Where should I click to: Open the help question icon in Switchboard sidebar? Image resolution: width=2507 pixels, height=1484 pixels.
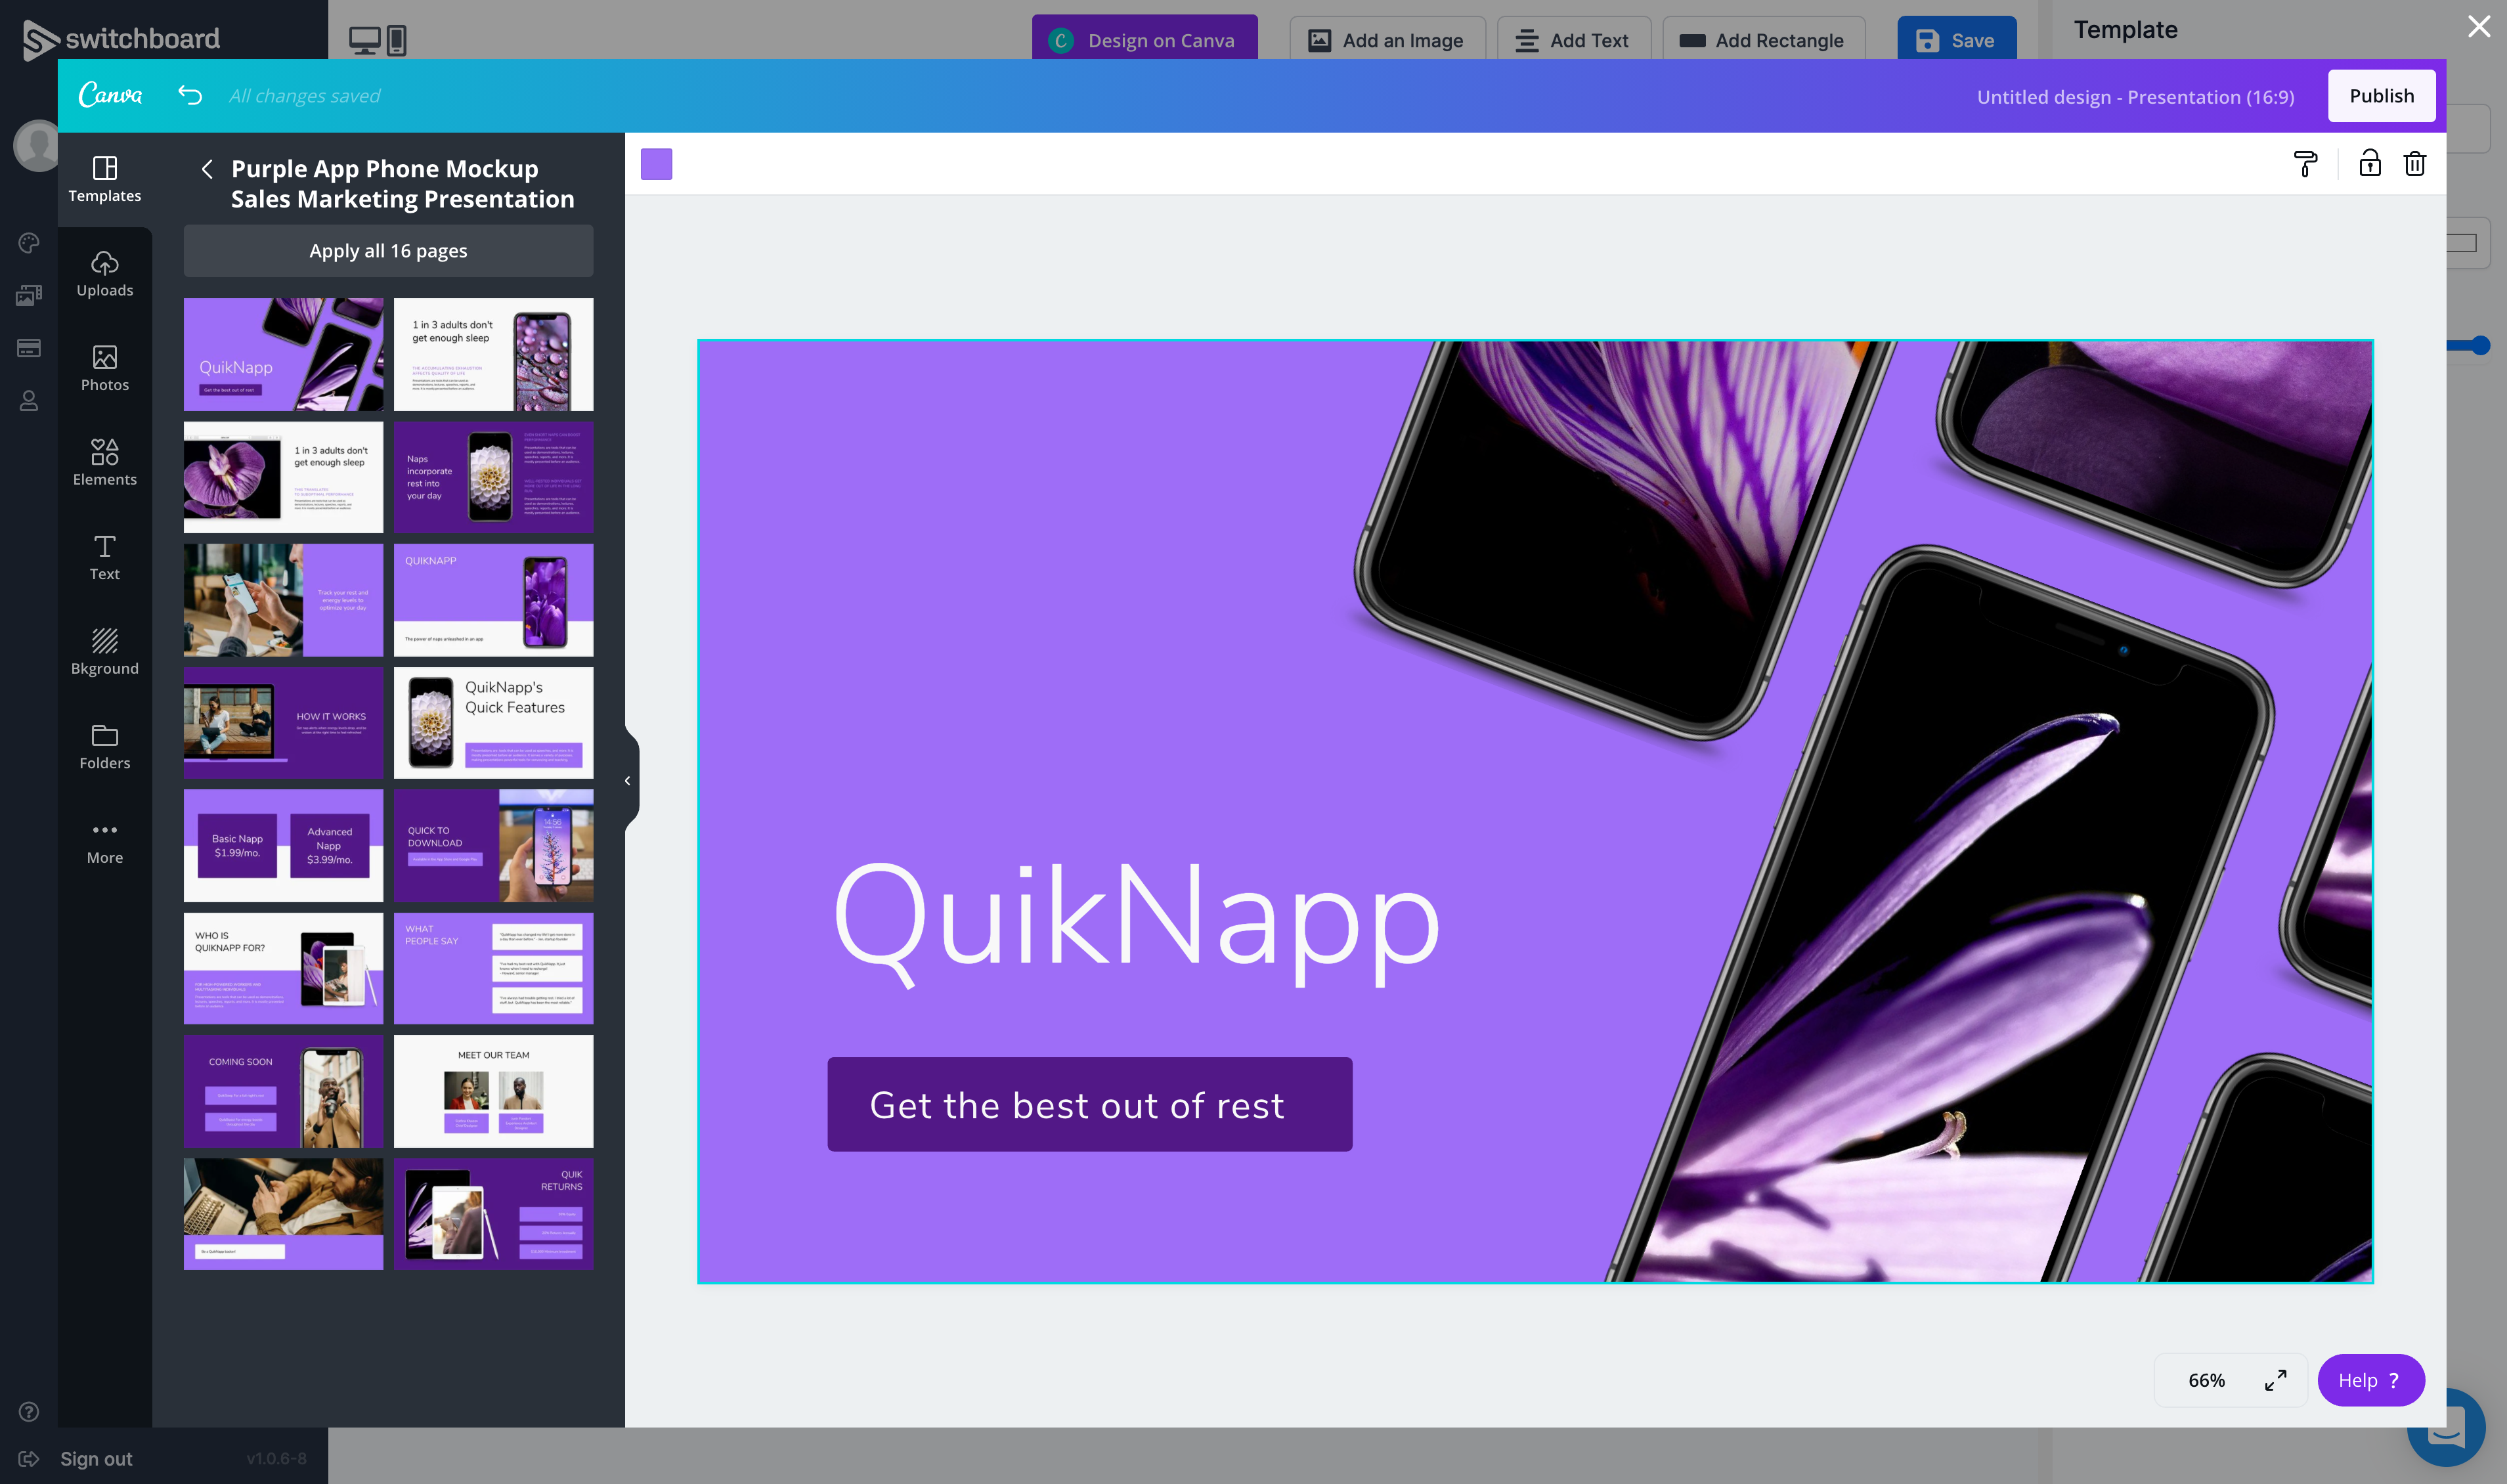pyautogui.click(x=29, y=1411)
